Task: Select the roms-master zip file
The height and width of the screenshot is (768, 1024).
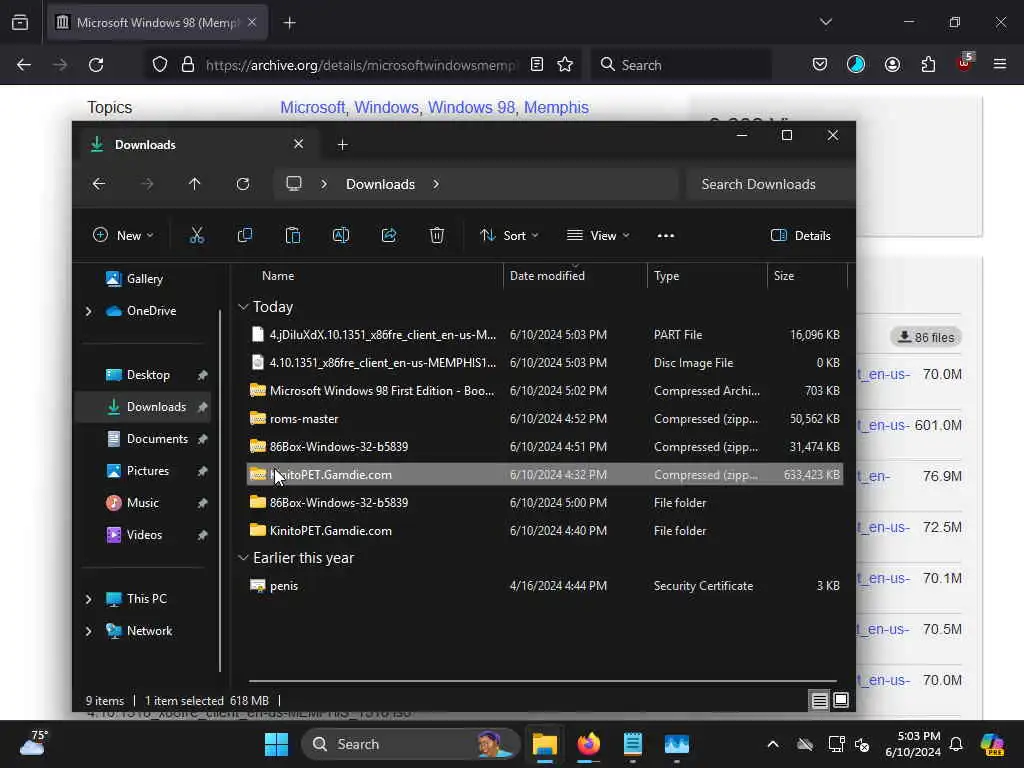Action: tap(545, 419)
